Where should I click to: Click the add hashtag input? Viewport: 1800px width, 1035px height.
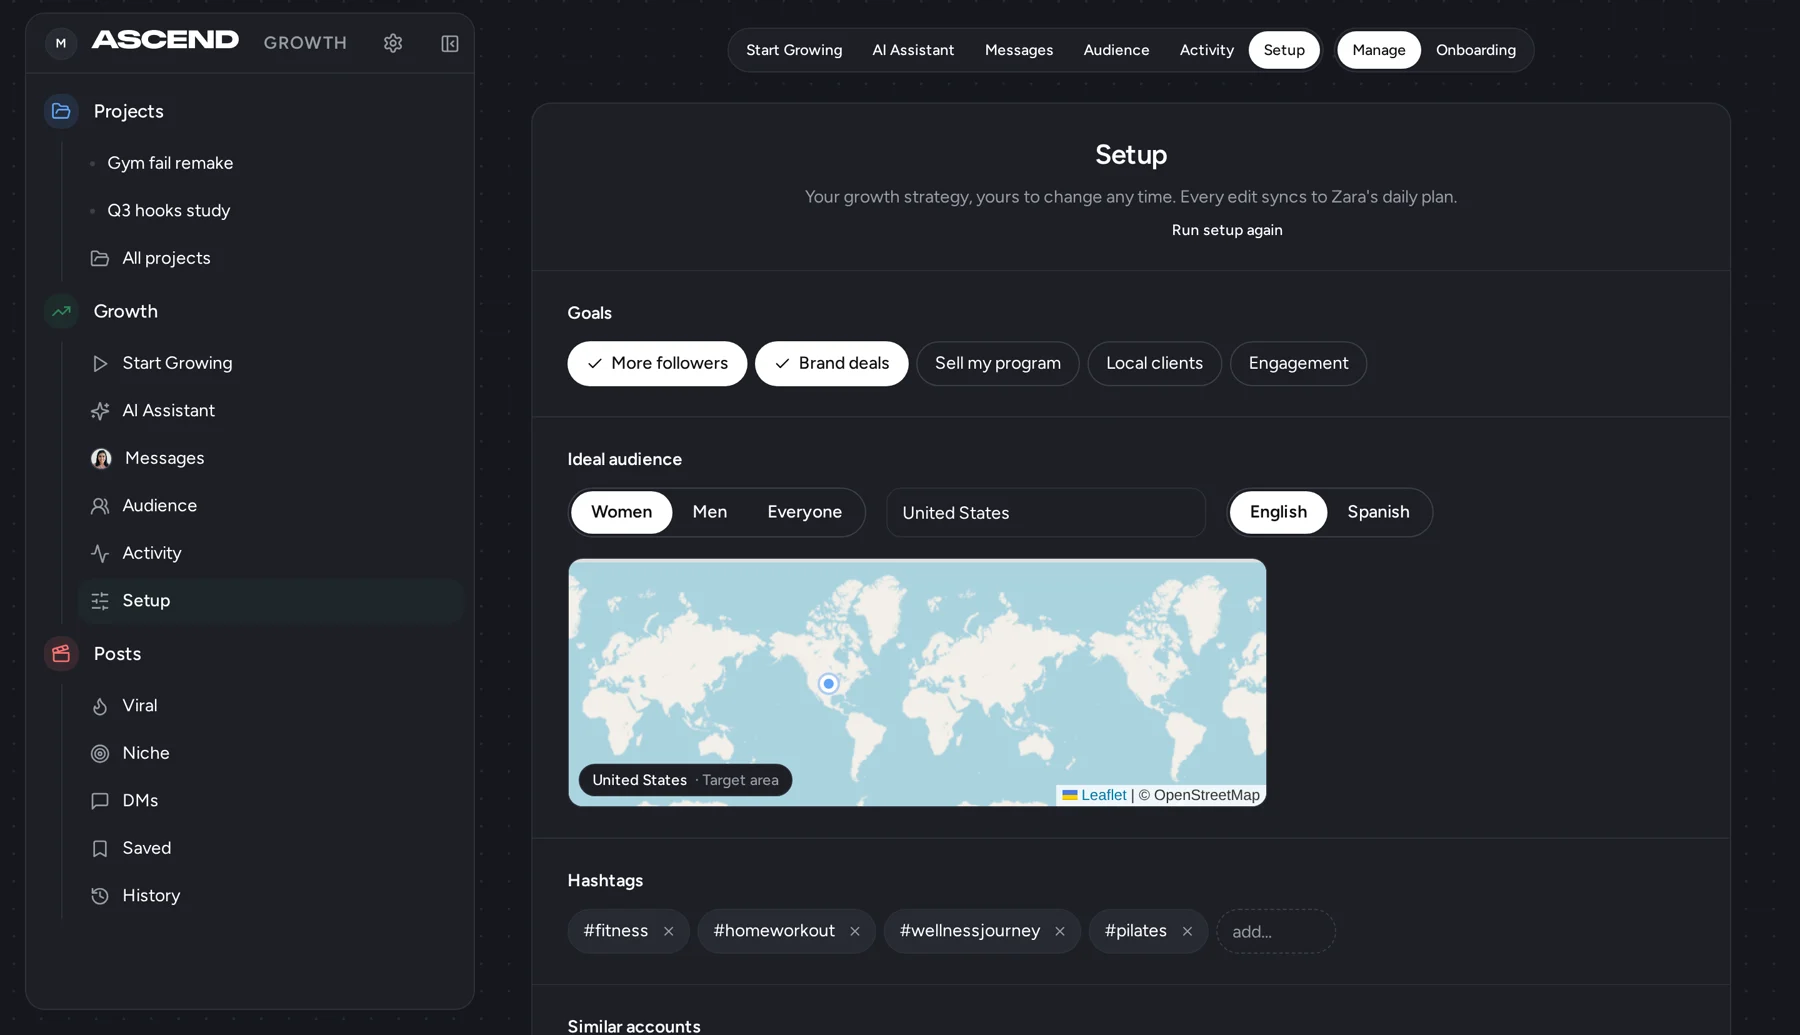point(1276,931)
